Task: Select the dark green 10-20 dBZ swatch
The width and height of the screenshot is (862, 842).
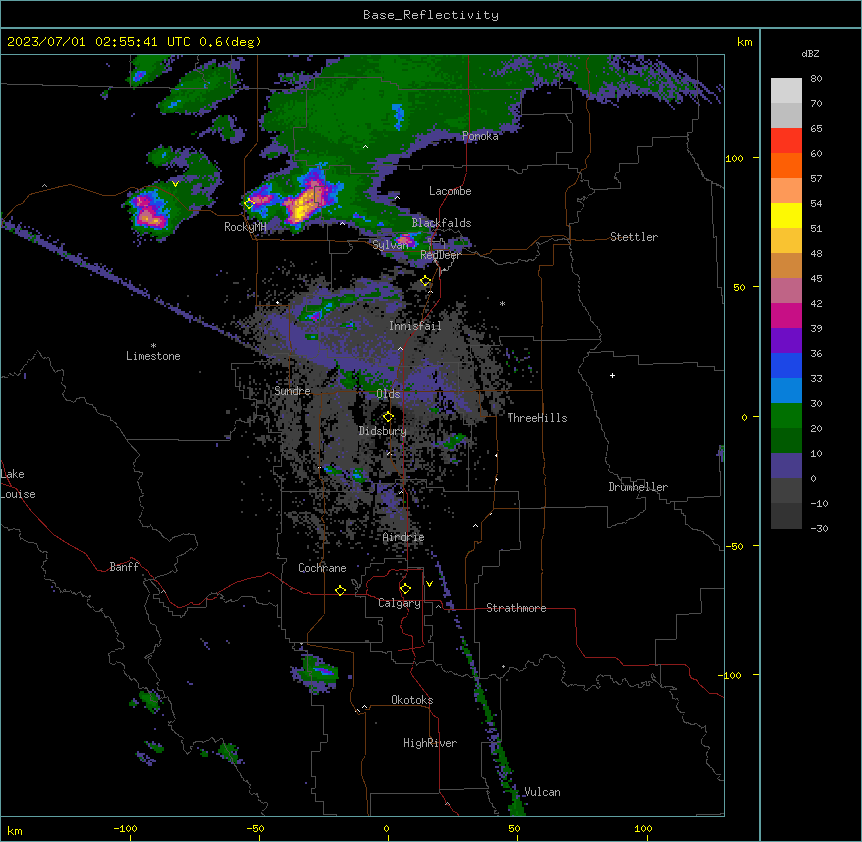Action: click(x=786, y=440)
